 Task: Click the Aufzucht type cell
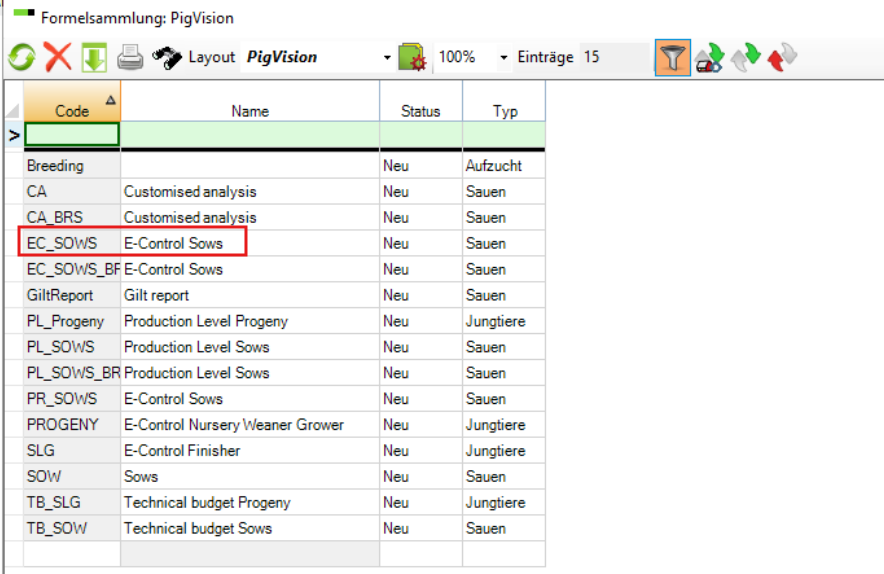pos(504,166)
